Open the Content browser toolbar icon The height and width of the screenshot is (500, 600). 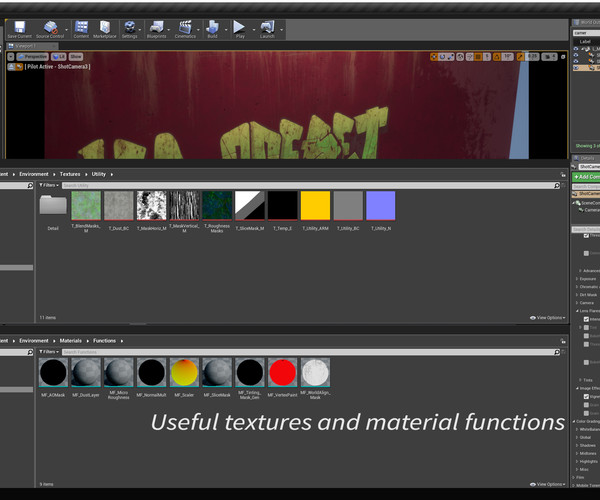(x=81, y=29)
